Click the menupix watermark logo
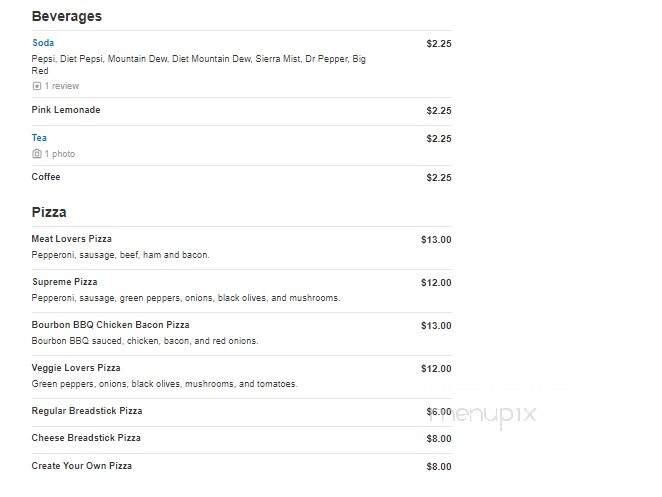662x497 pixels. (482, 415)
